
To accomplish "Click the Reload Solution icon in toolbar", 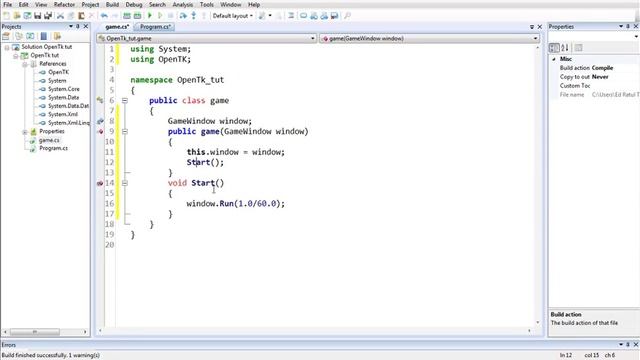I will tap(27, 16).
